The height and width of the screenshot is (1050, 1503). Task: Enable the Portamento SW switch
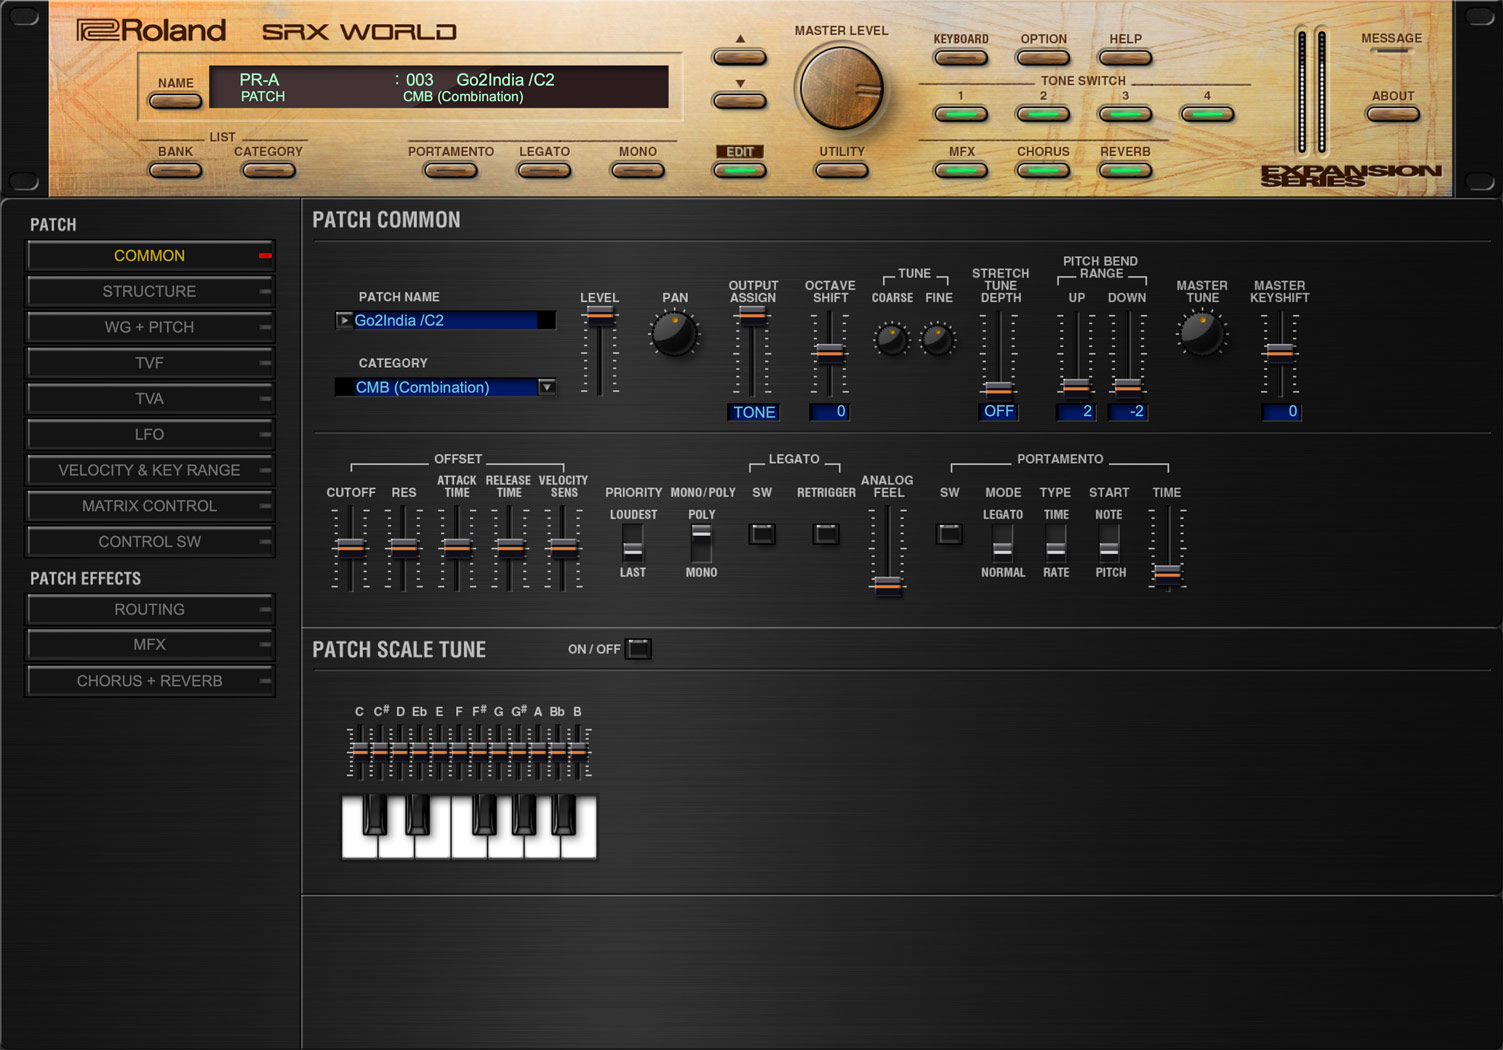click(949, 534)
